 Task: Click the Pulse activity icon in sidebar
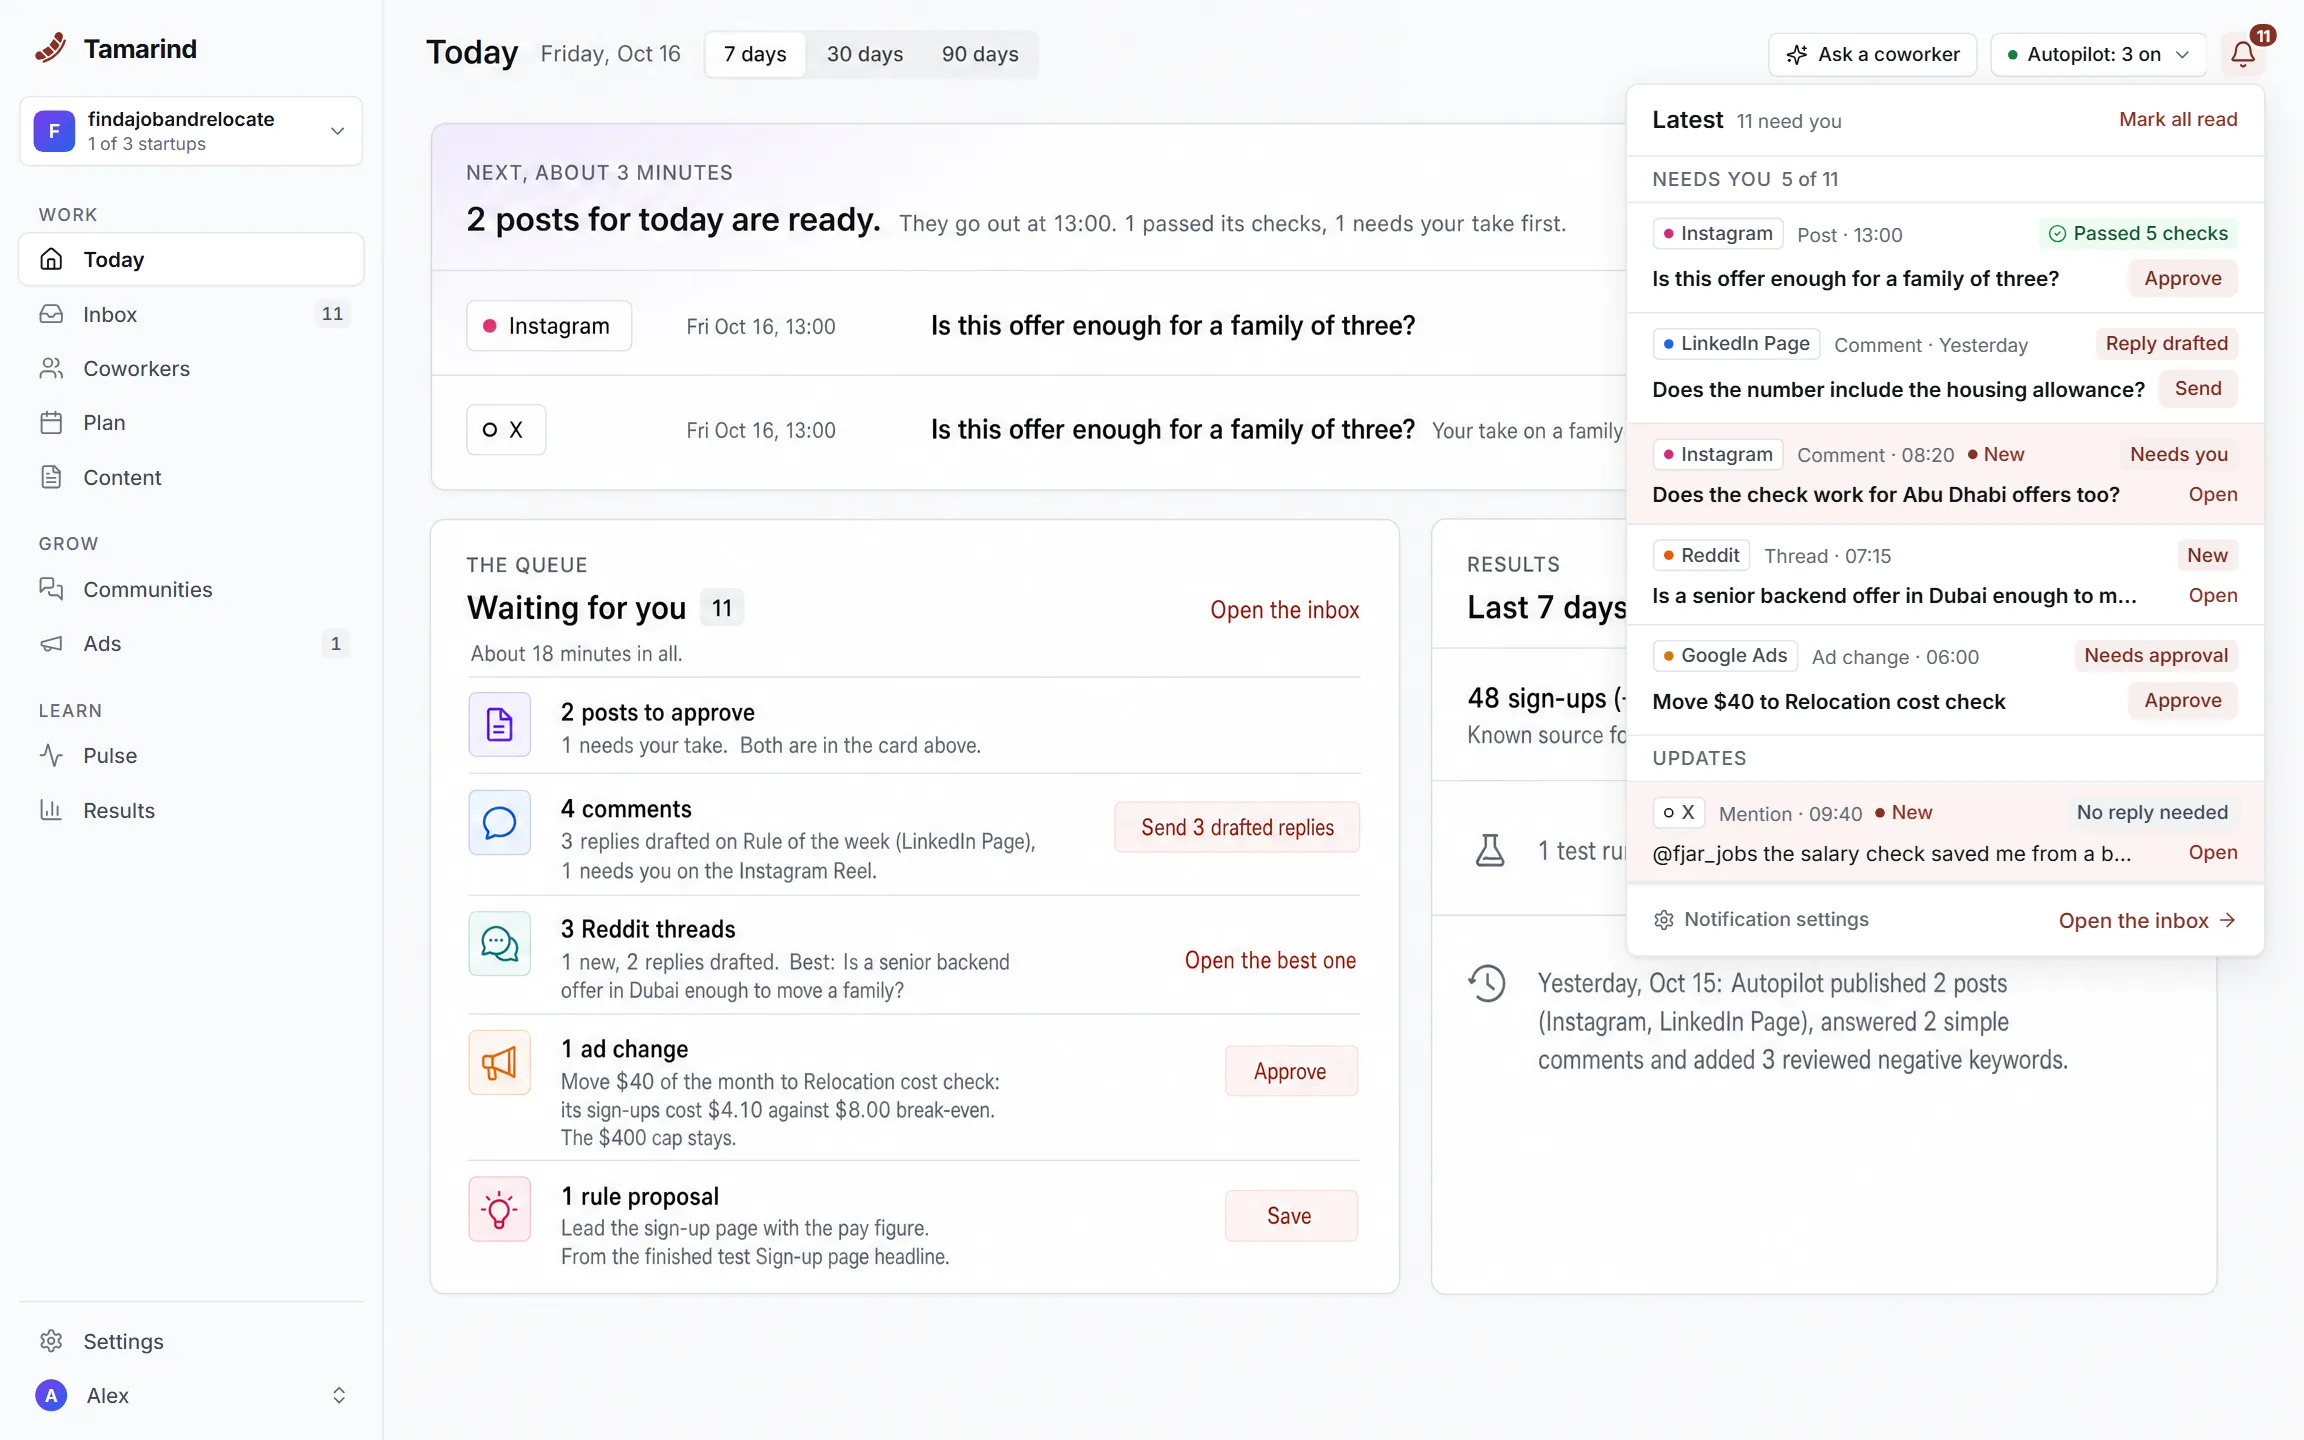pos(51,755)
